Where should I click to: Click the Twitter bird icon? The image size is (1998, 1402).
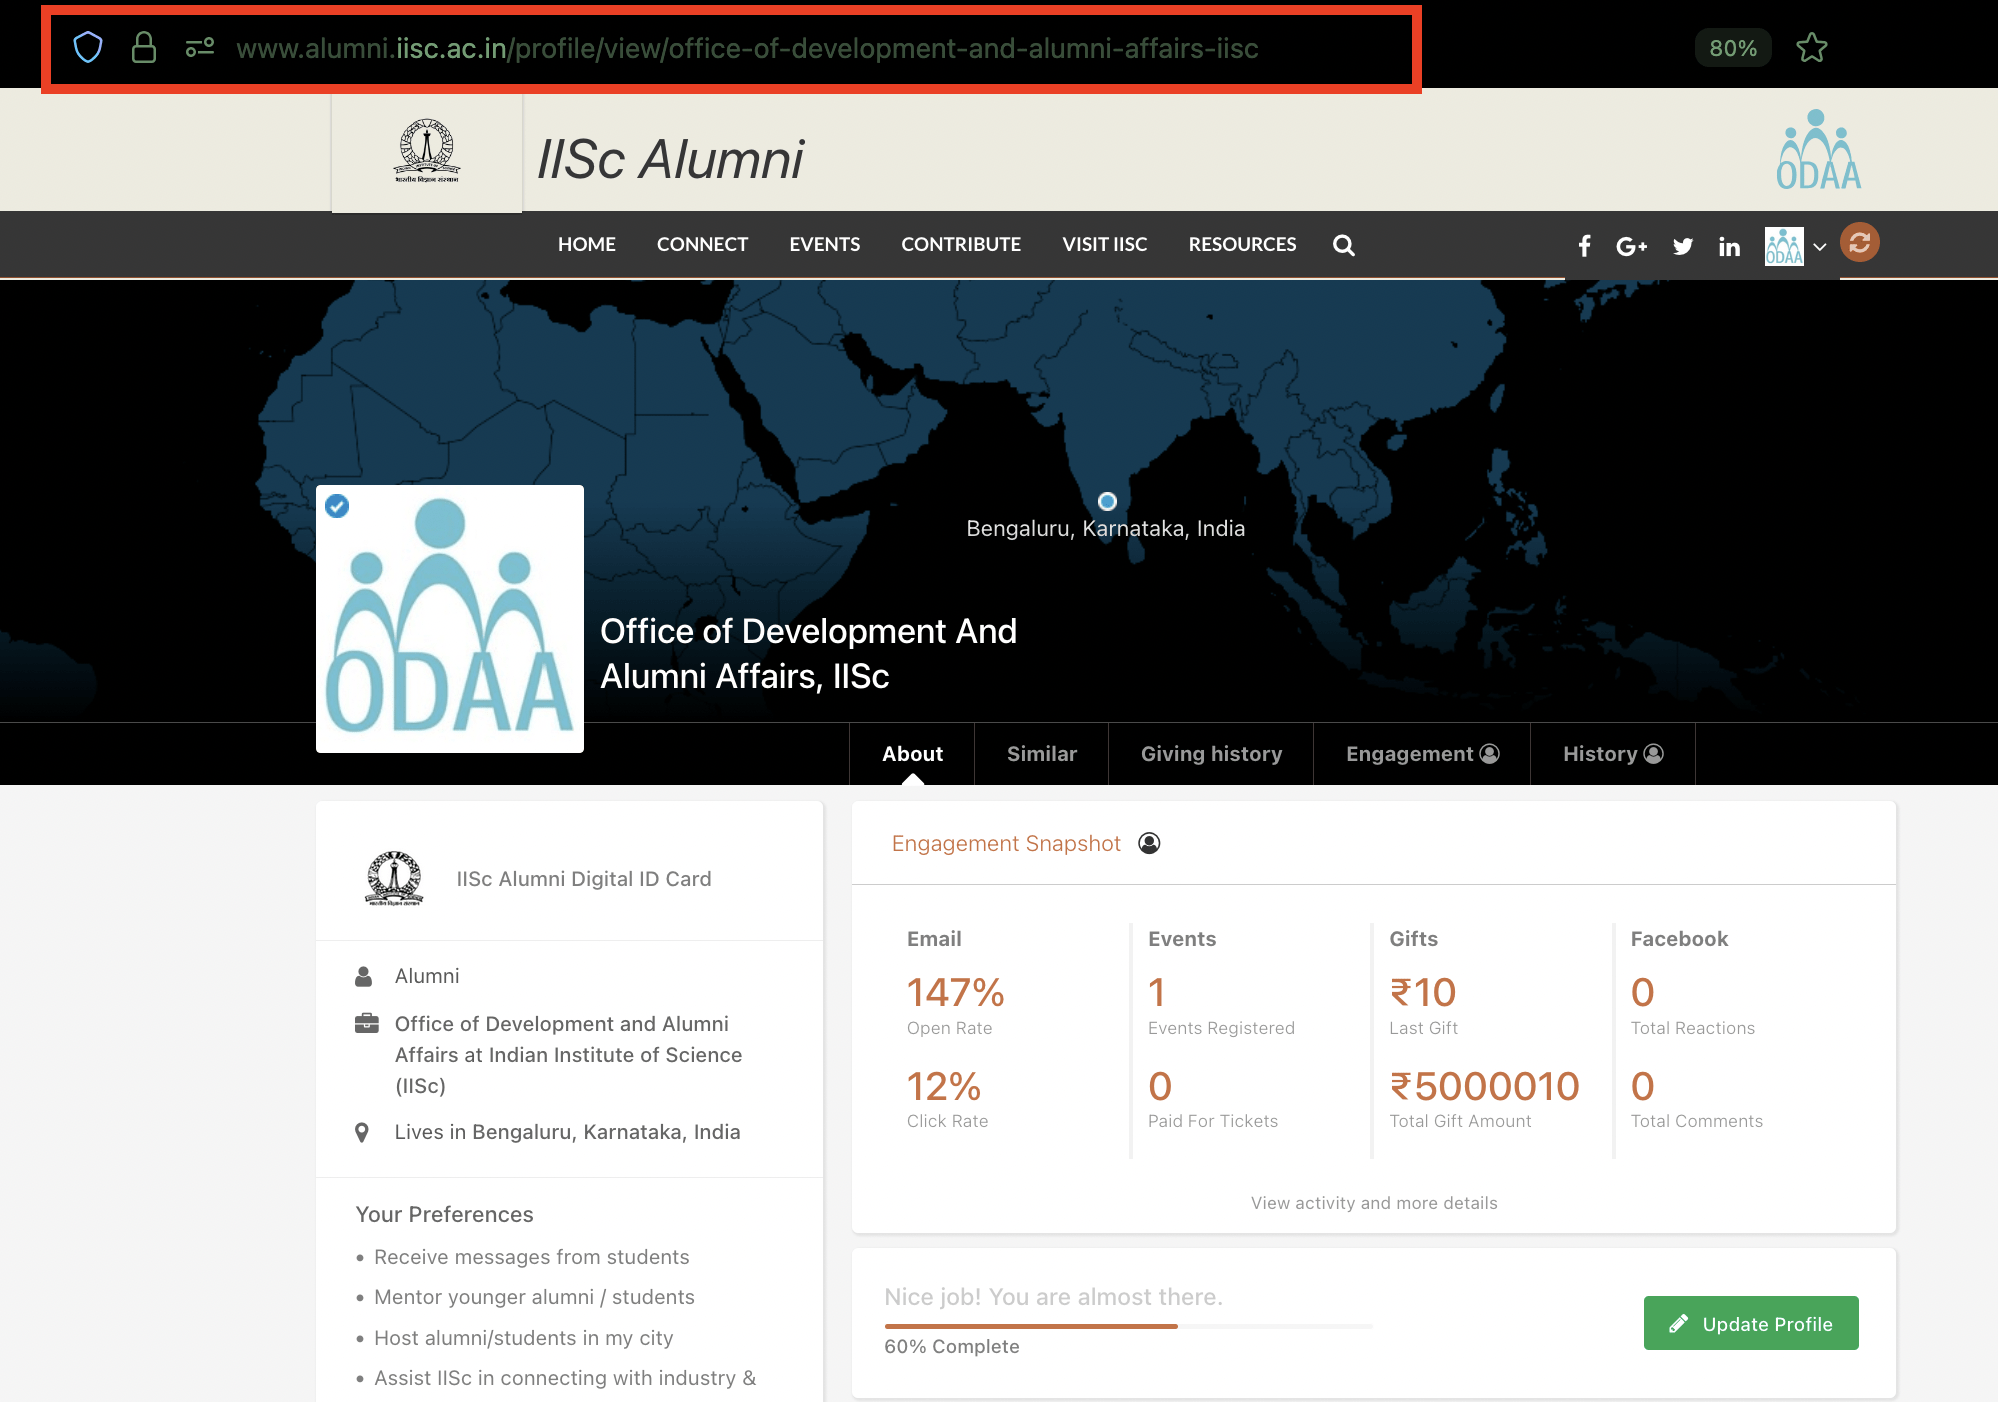1682,246
